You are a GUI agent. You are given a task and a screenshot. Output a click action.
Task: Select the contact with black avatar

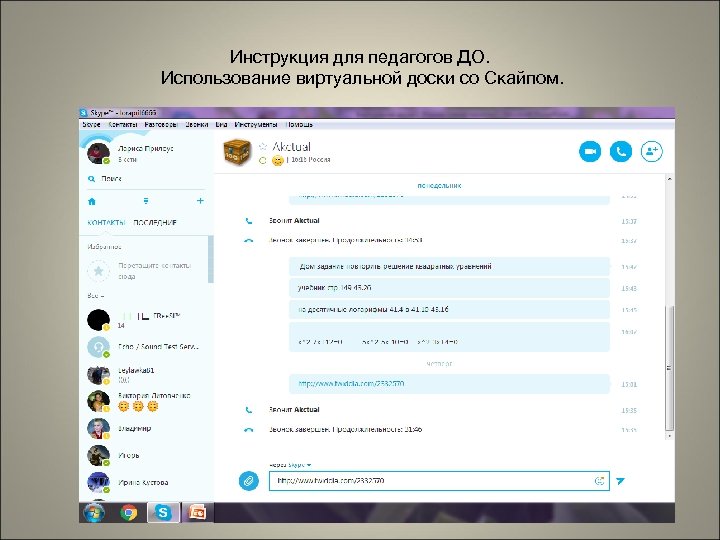click(x=147, y=320)
